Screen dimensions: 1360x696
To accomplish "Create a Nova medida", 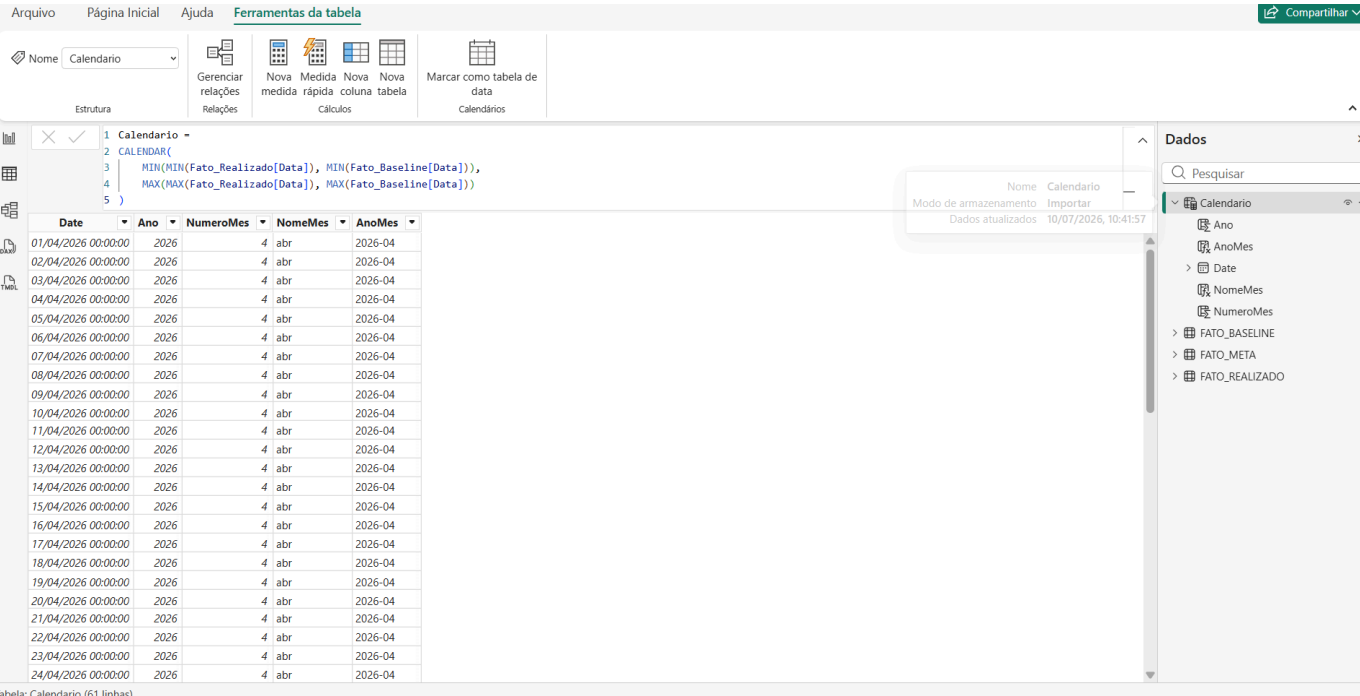I will coord(279,69).
